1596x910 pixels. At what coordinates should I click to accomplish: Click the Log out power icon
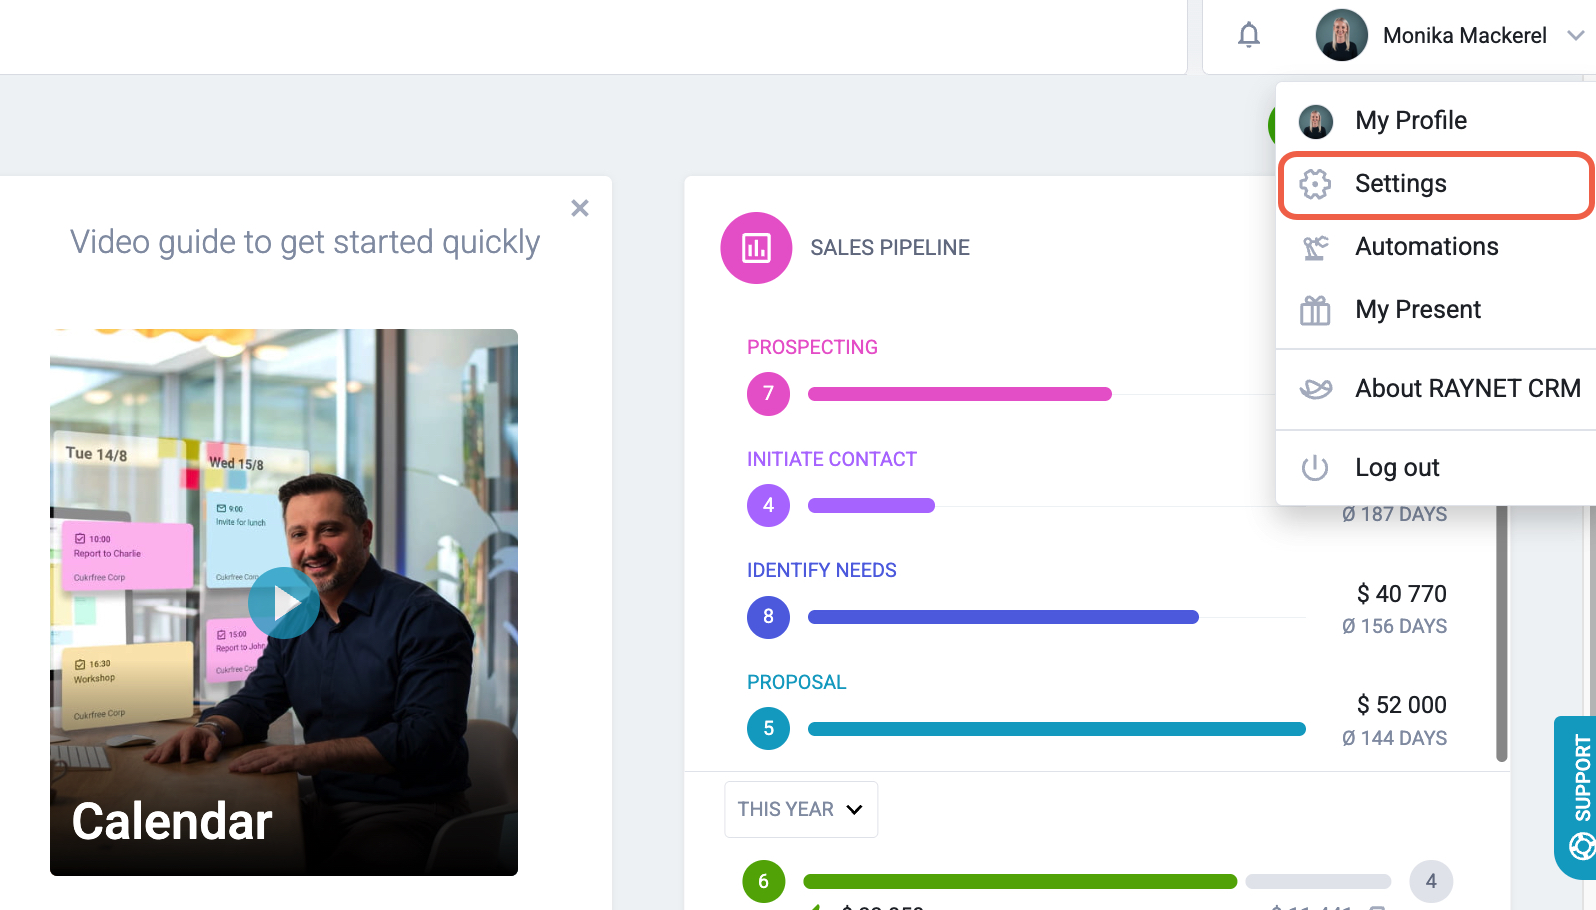pos(1315,468)
